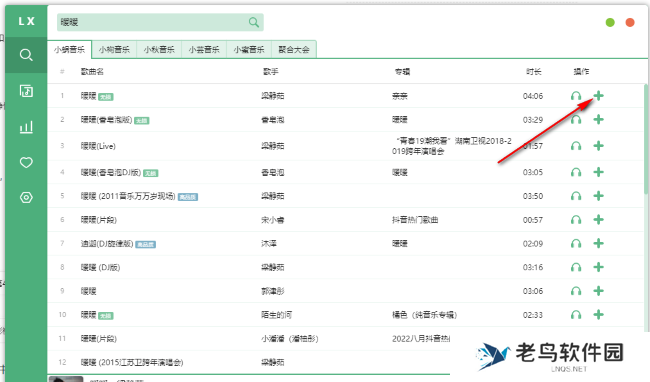Screen dimensions: 650x382
Task: Add the 02:09 song with plus icon
Action: coord(598,243)
